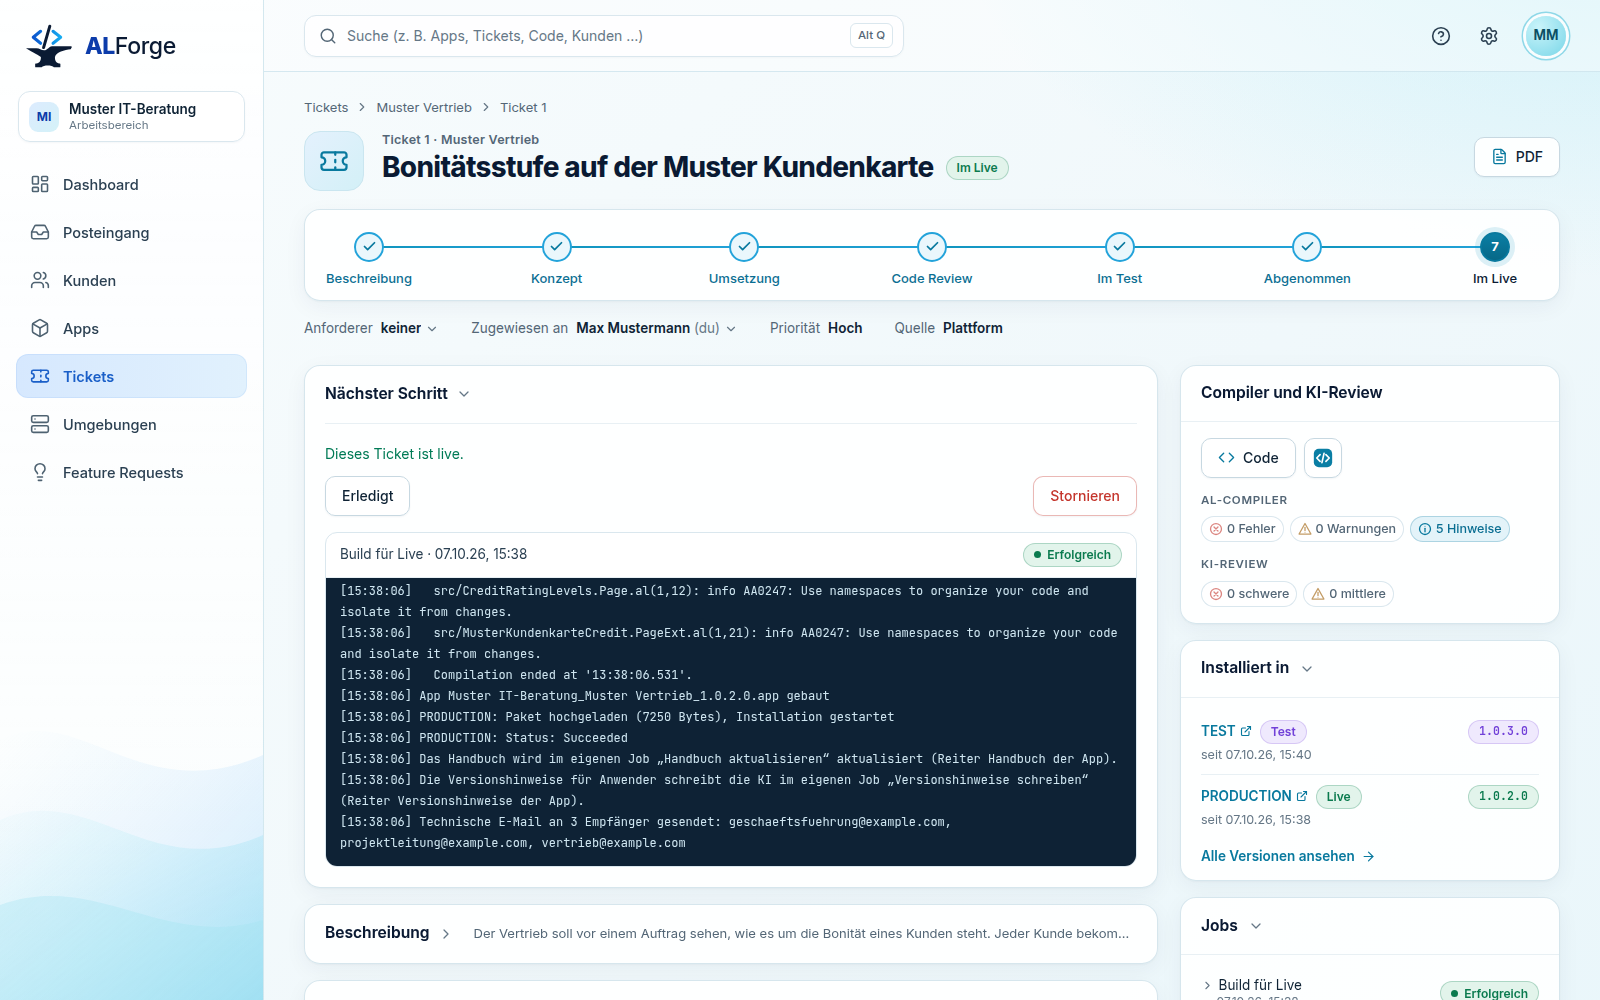1600x1000 pixels.
Task: Click the step 7 Im Live circle
Action: pos(1495,246)
